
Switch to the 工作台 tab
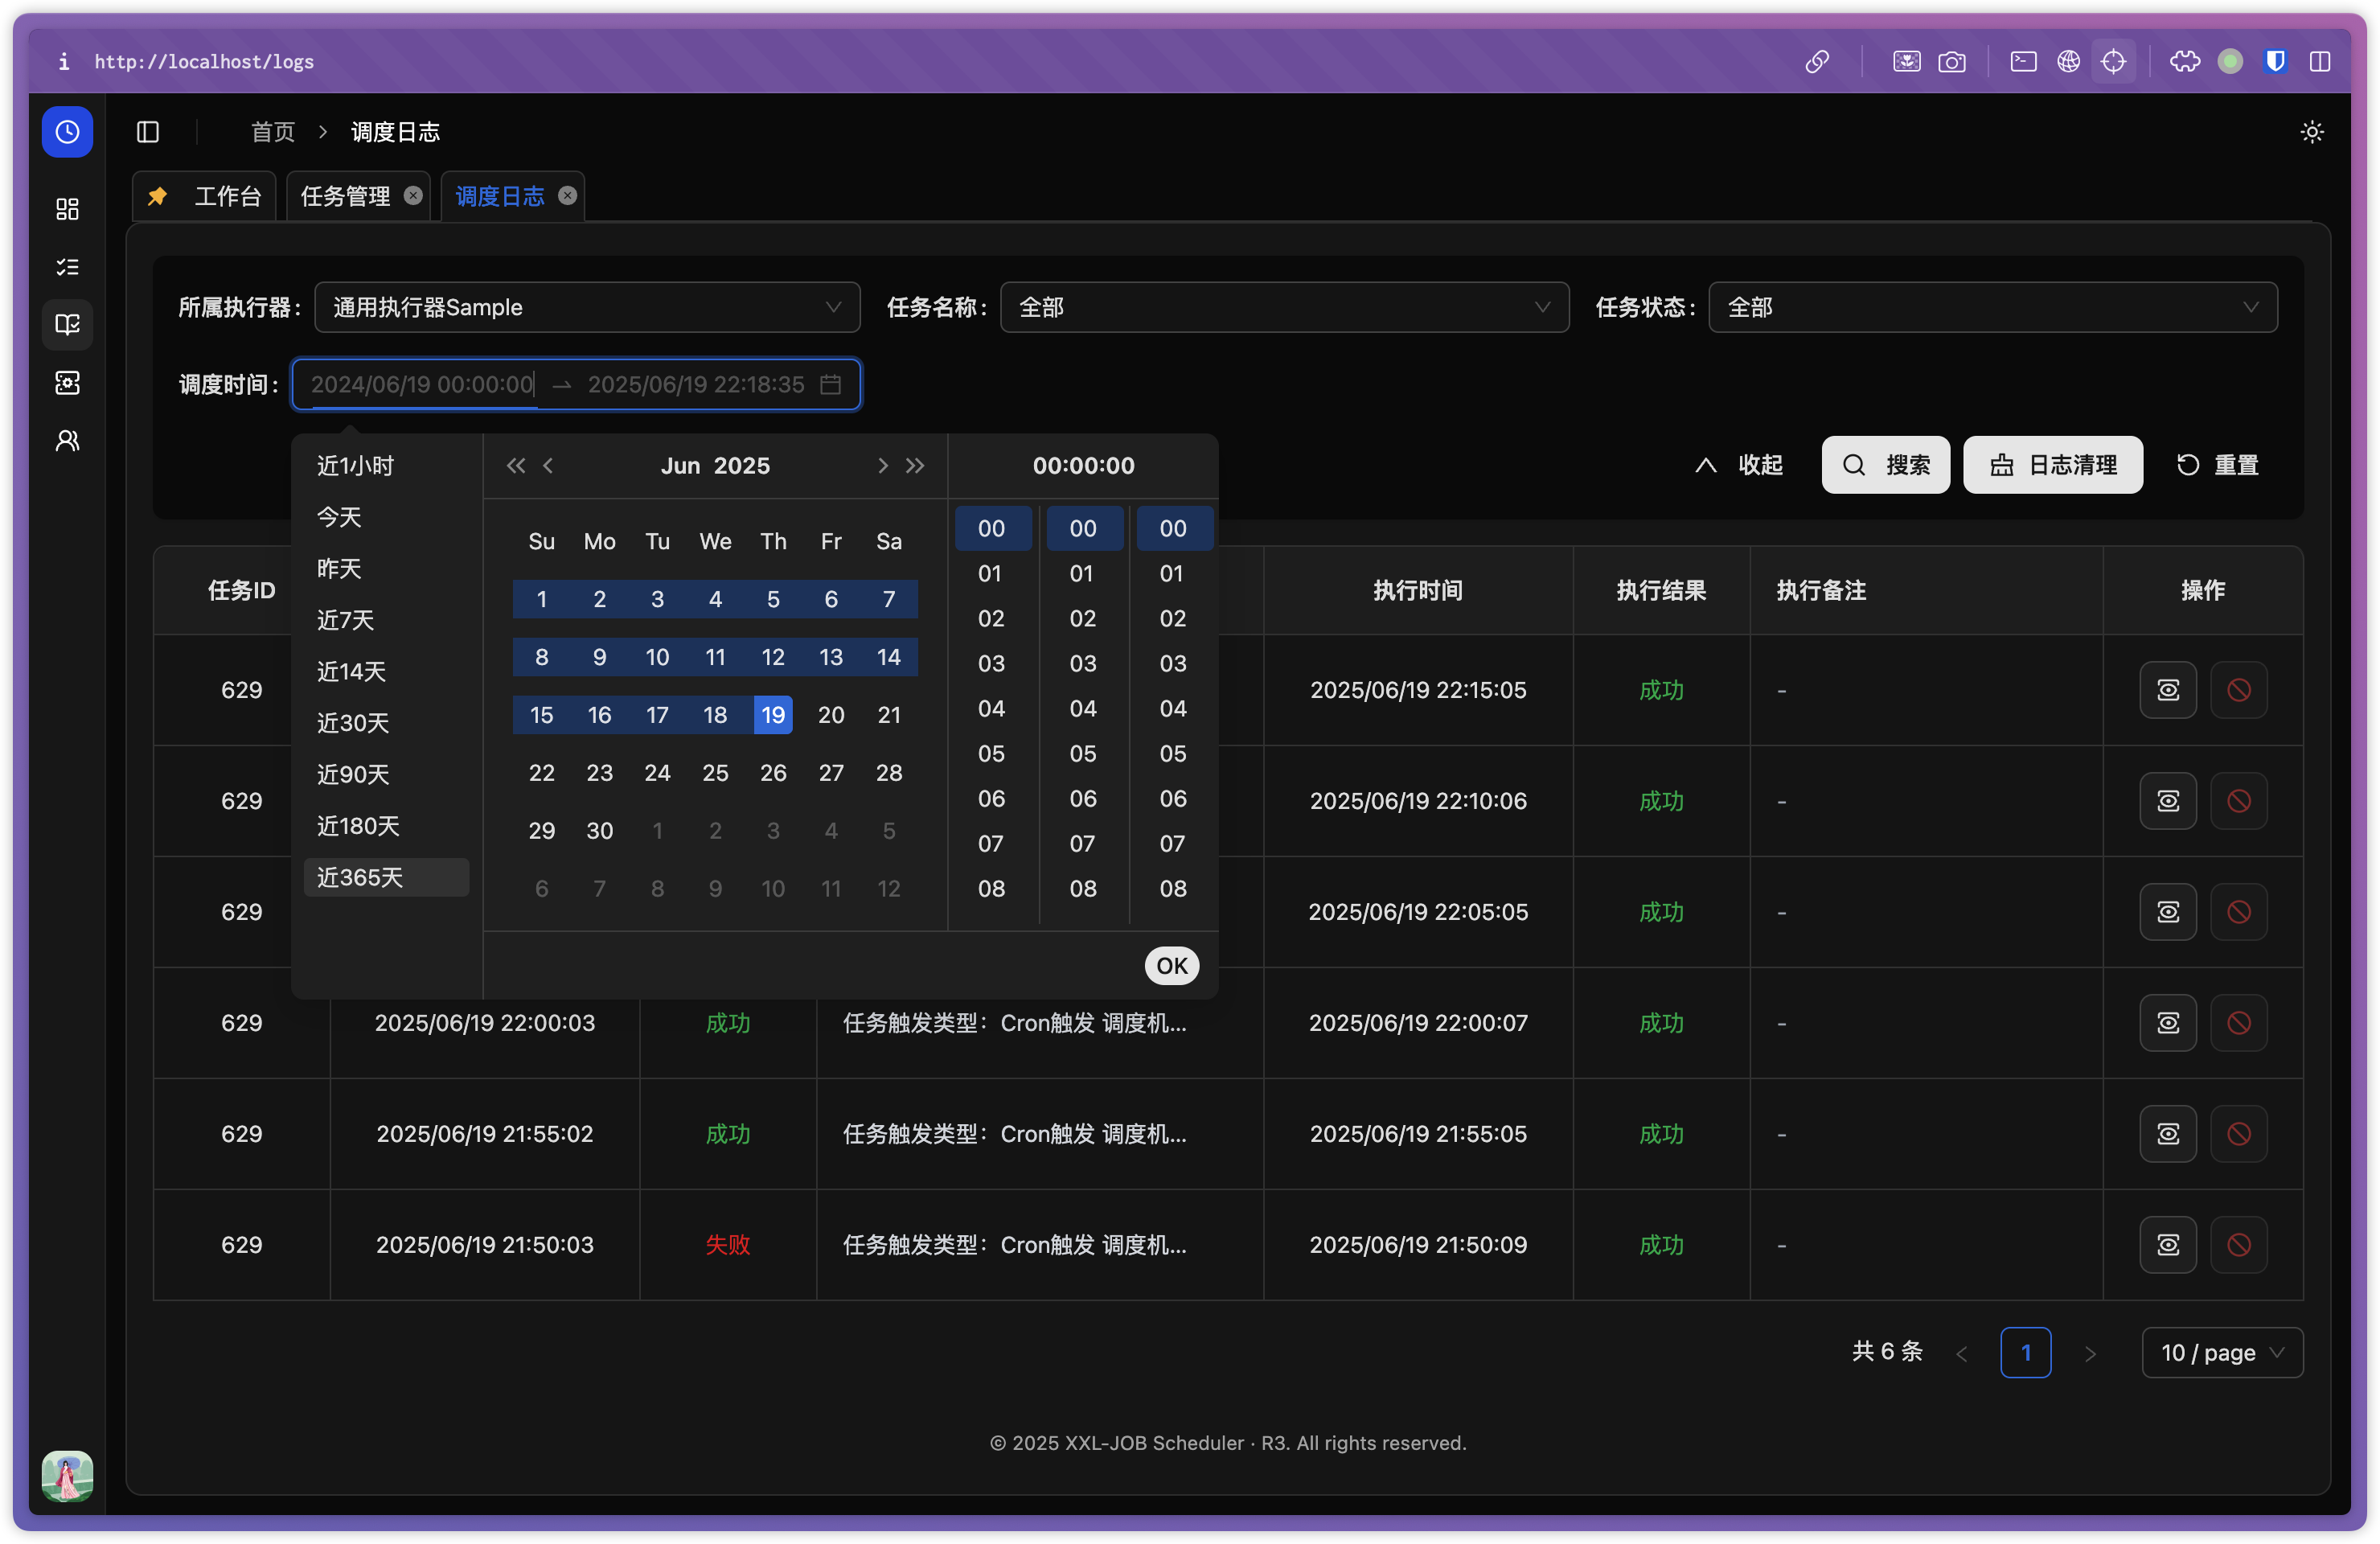tap(227, 195)
